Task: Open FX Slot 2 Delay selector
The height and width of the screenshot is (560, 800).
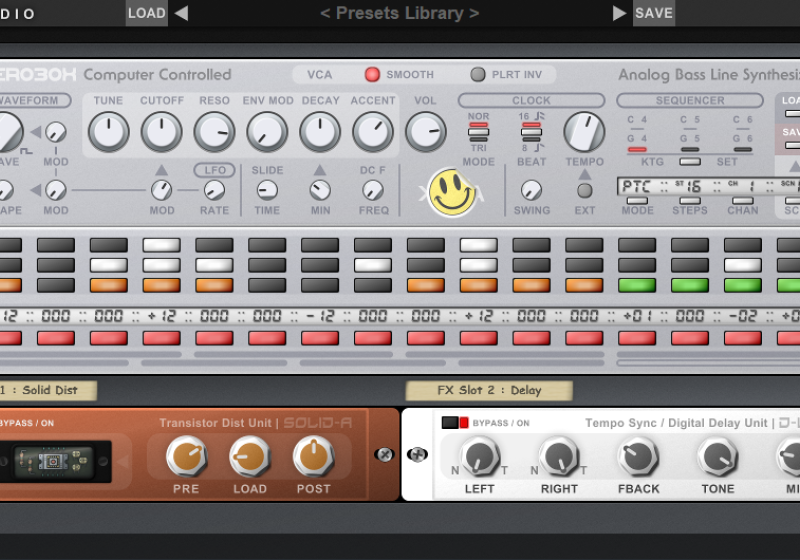Action: (x=489, y=391)
